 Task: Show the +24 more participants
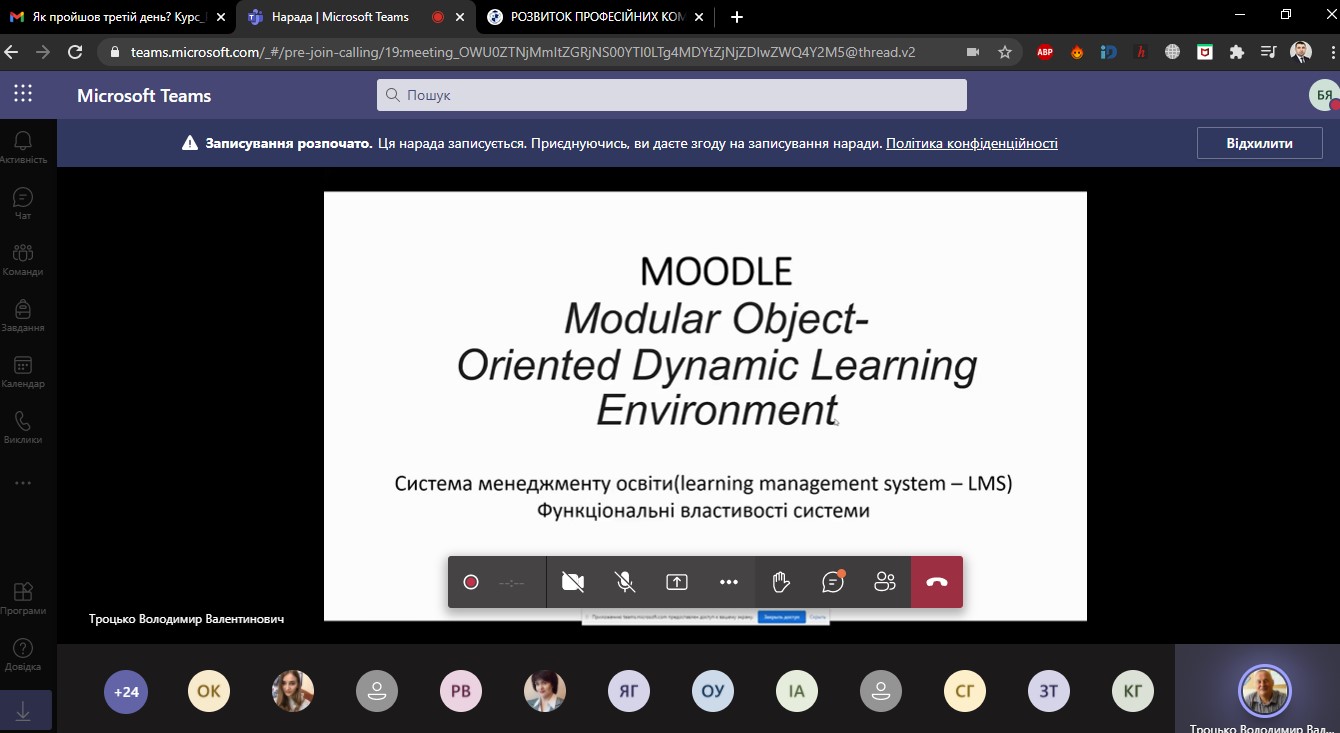(126, 691)
